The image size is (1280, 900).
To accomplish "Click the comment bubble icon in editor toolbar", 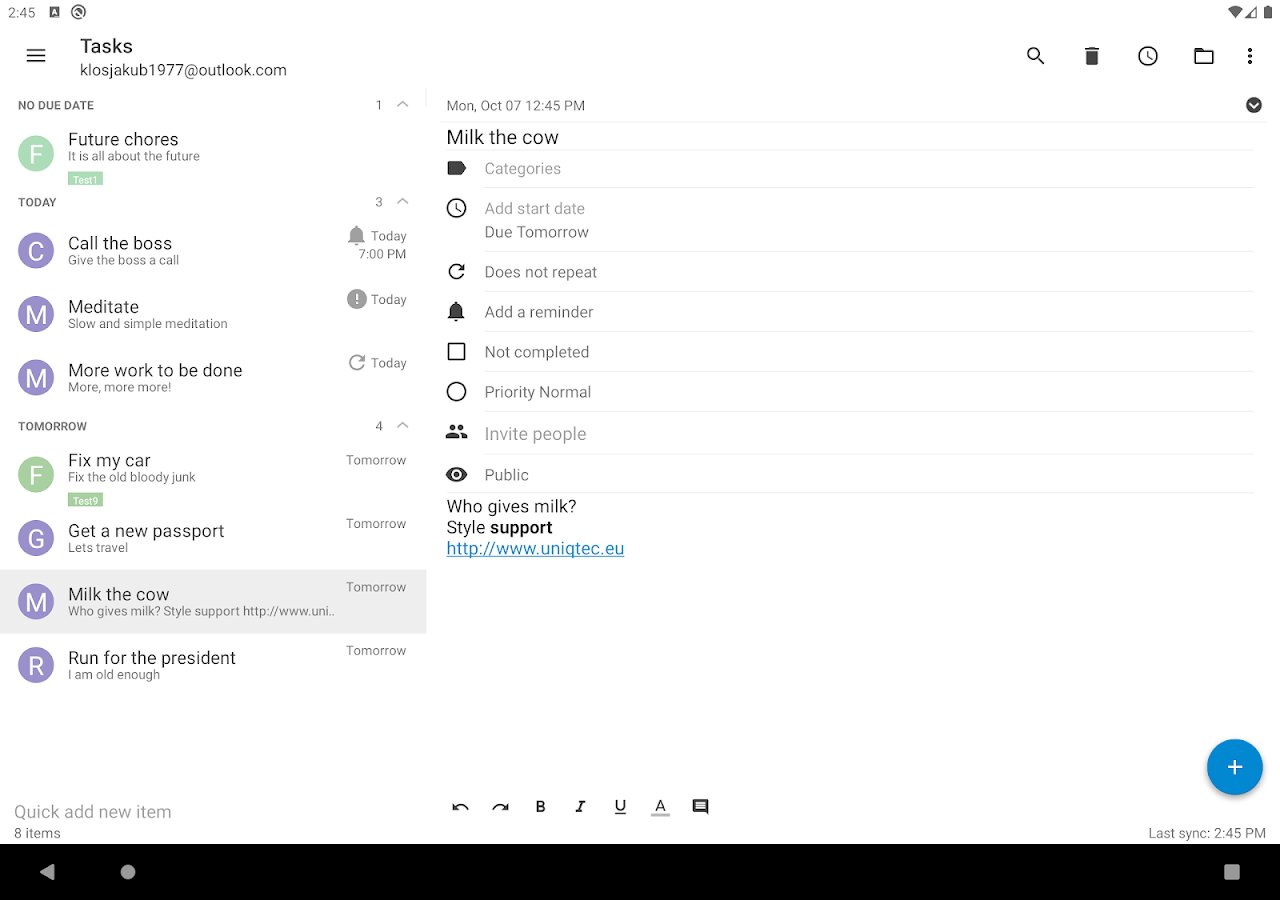I will pyautogui.click(x=700, y=807).
